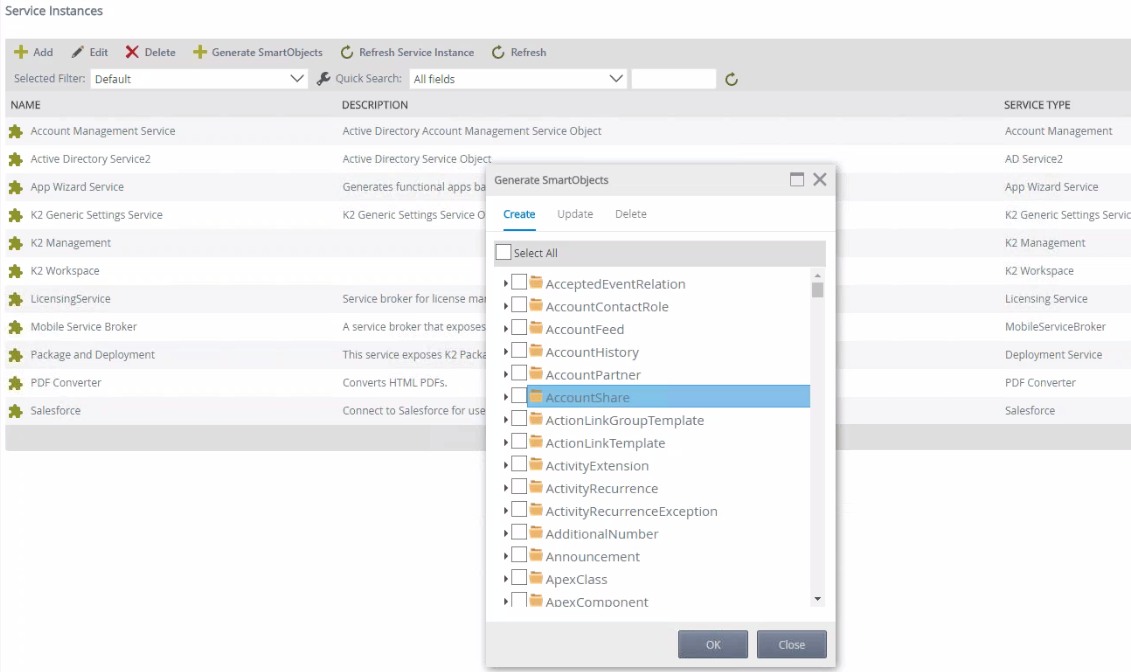Click the Add plus icon in toolbar
The height and width of the screenshot is (672, 1131).
[20, 52]
